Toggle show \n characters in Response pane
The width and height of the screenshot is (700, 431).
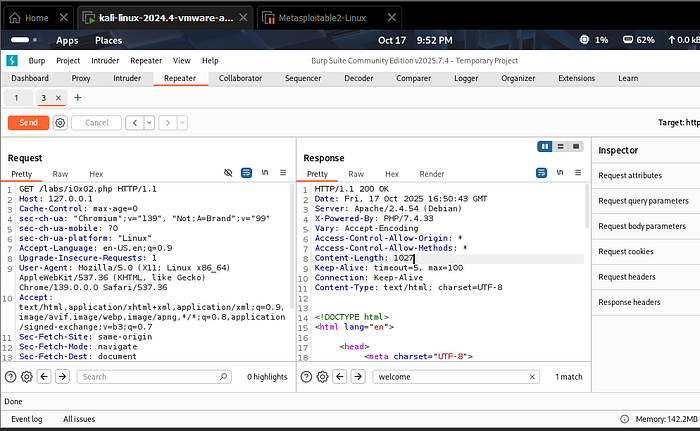pyautogui.click(x=560, y=172)
